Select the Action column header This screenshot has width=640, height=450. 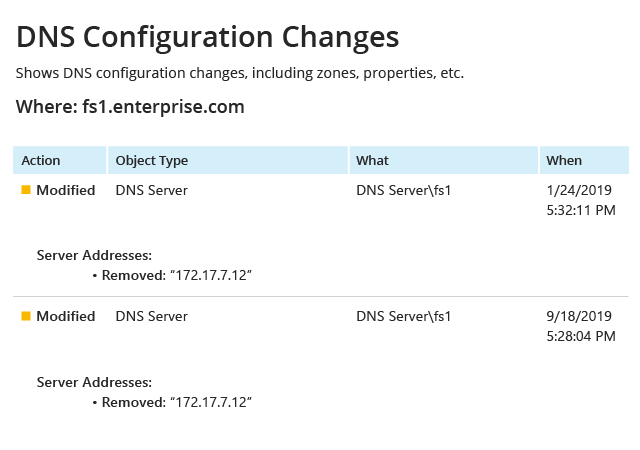tap(60, 160)
